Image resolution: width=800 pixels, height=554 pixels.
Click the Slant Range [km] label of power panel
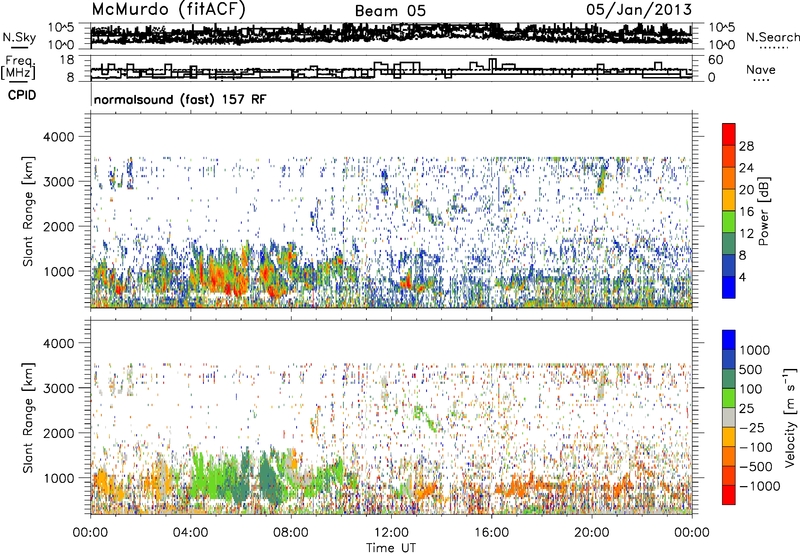(28, 211)
